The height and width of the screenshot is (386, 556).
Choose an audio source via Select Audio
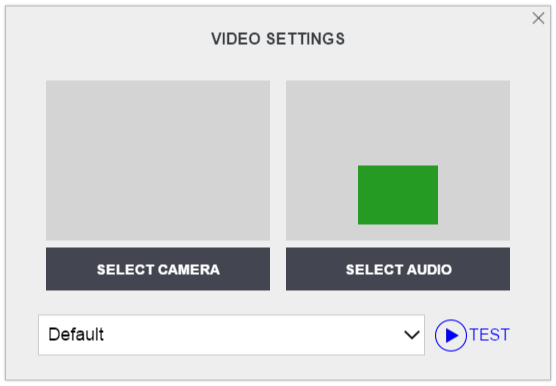pyautogui.click(x=398, y=269)
